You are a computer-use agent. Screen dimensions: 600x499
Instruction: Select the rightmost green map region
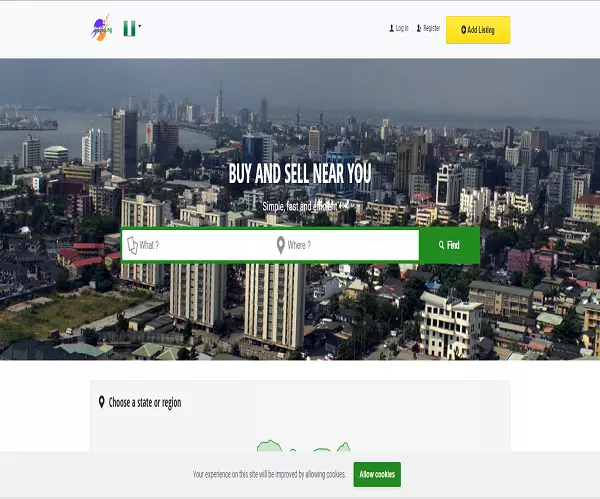pyautogui.click(x=344, y=447)
